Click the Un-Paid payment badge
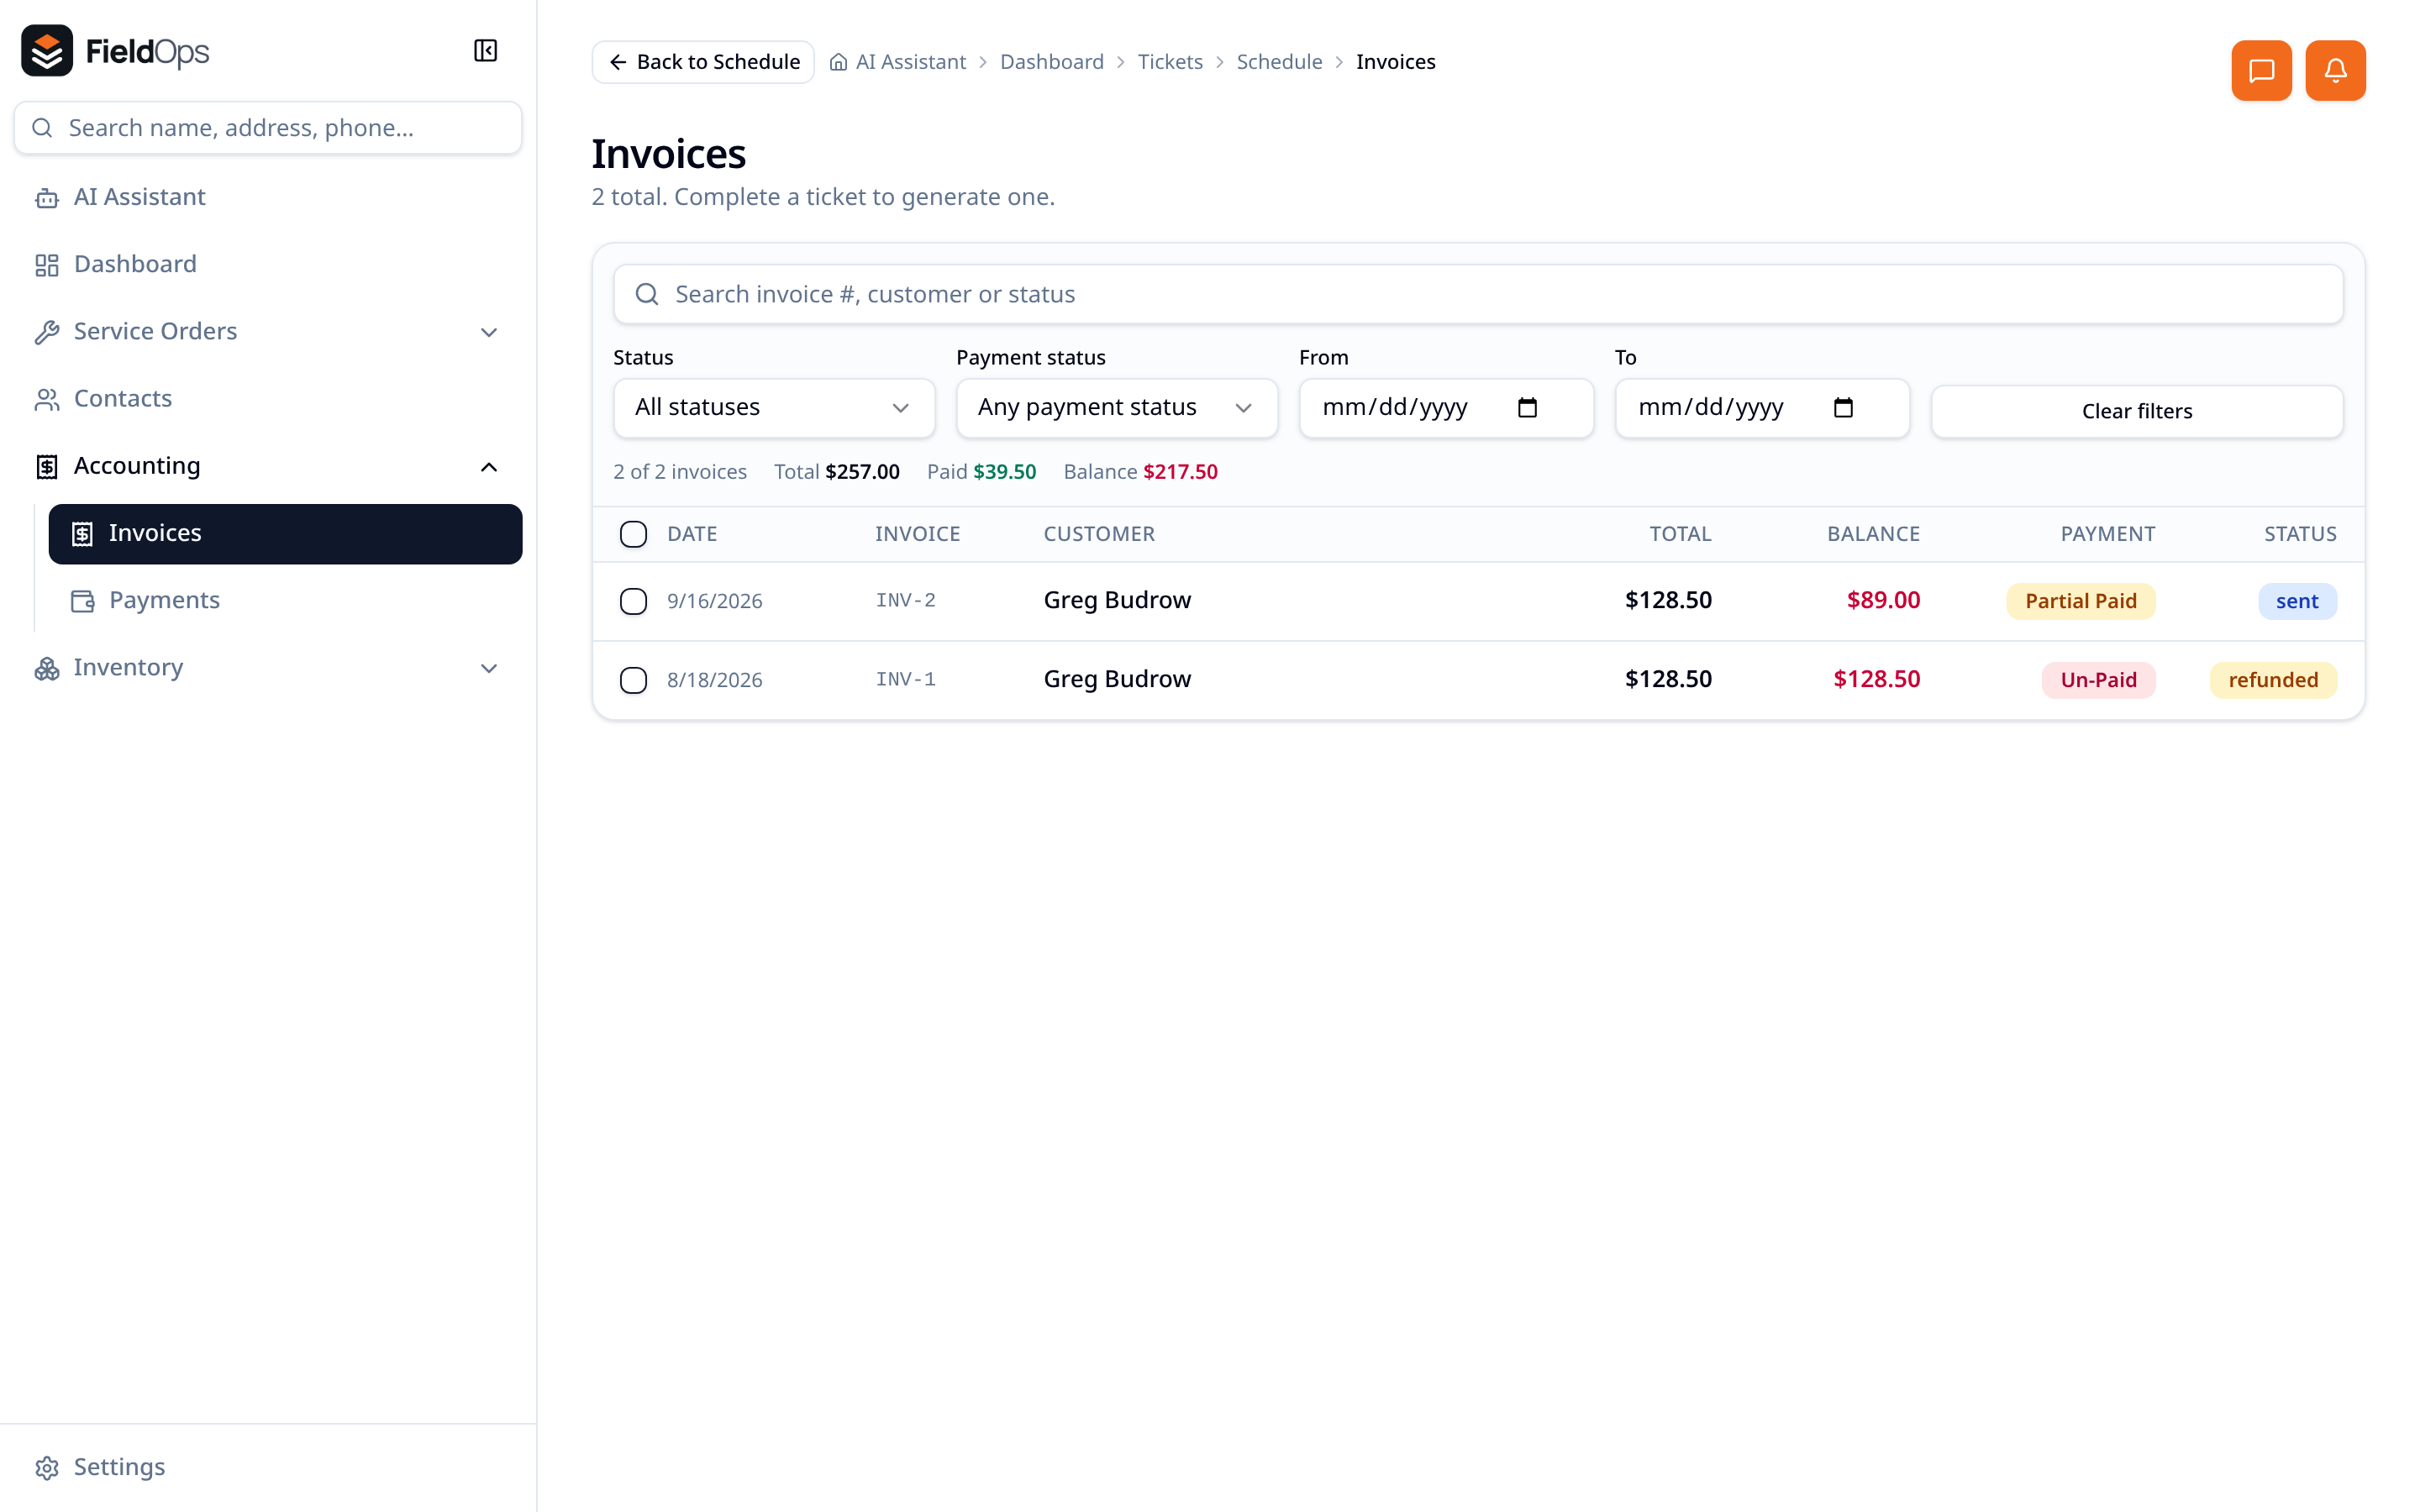Viewport: 2420px width, 1512px height. [x=2098, y=680]
